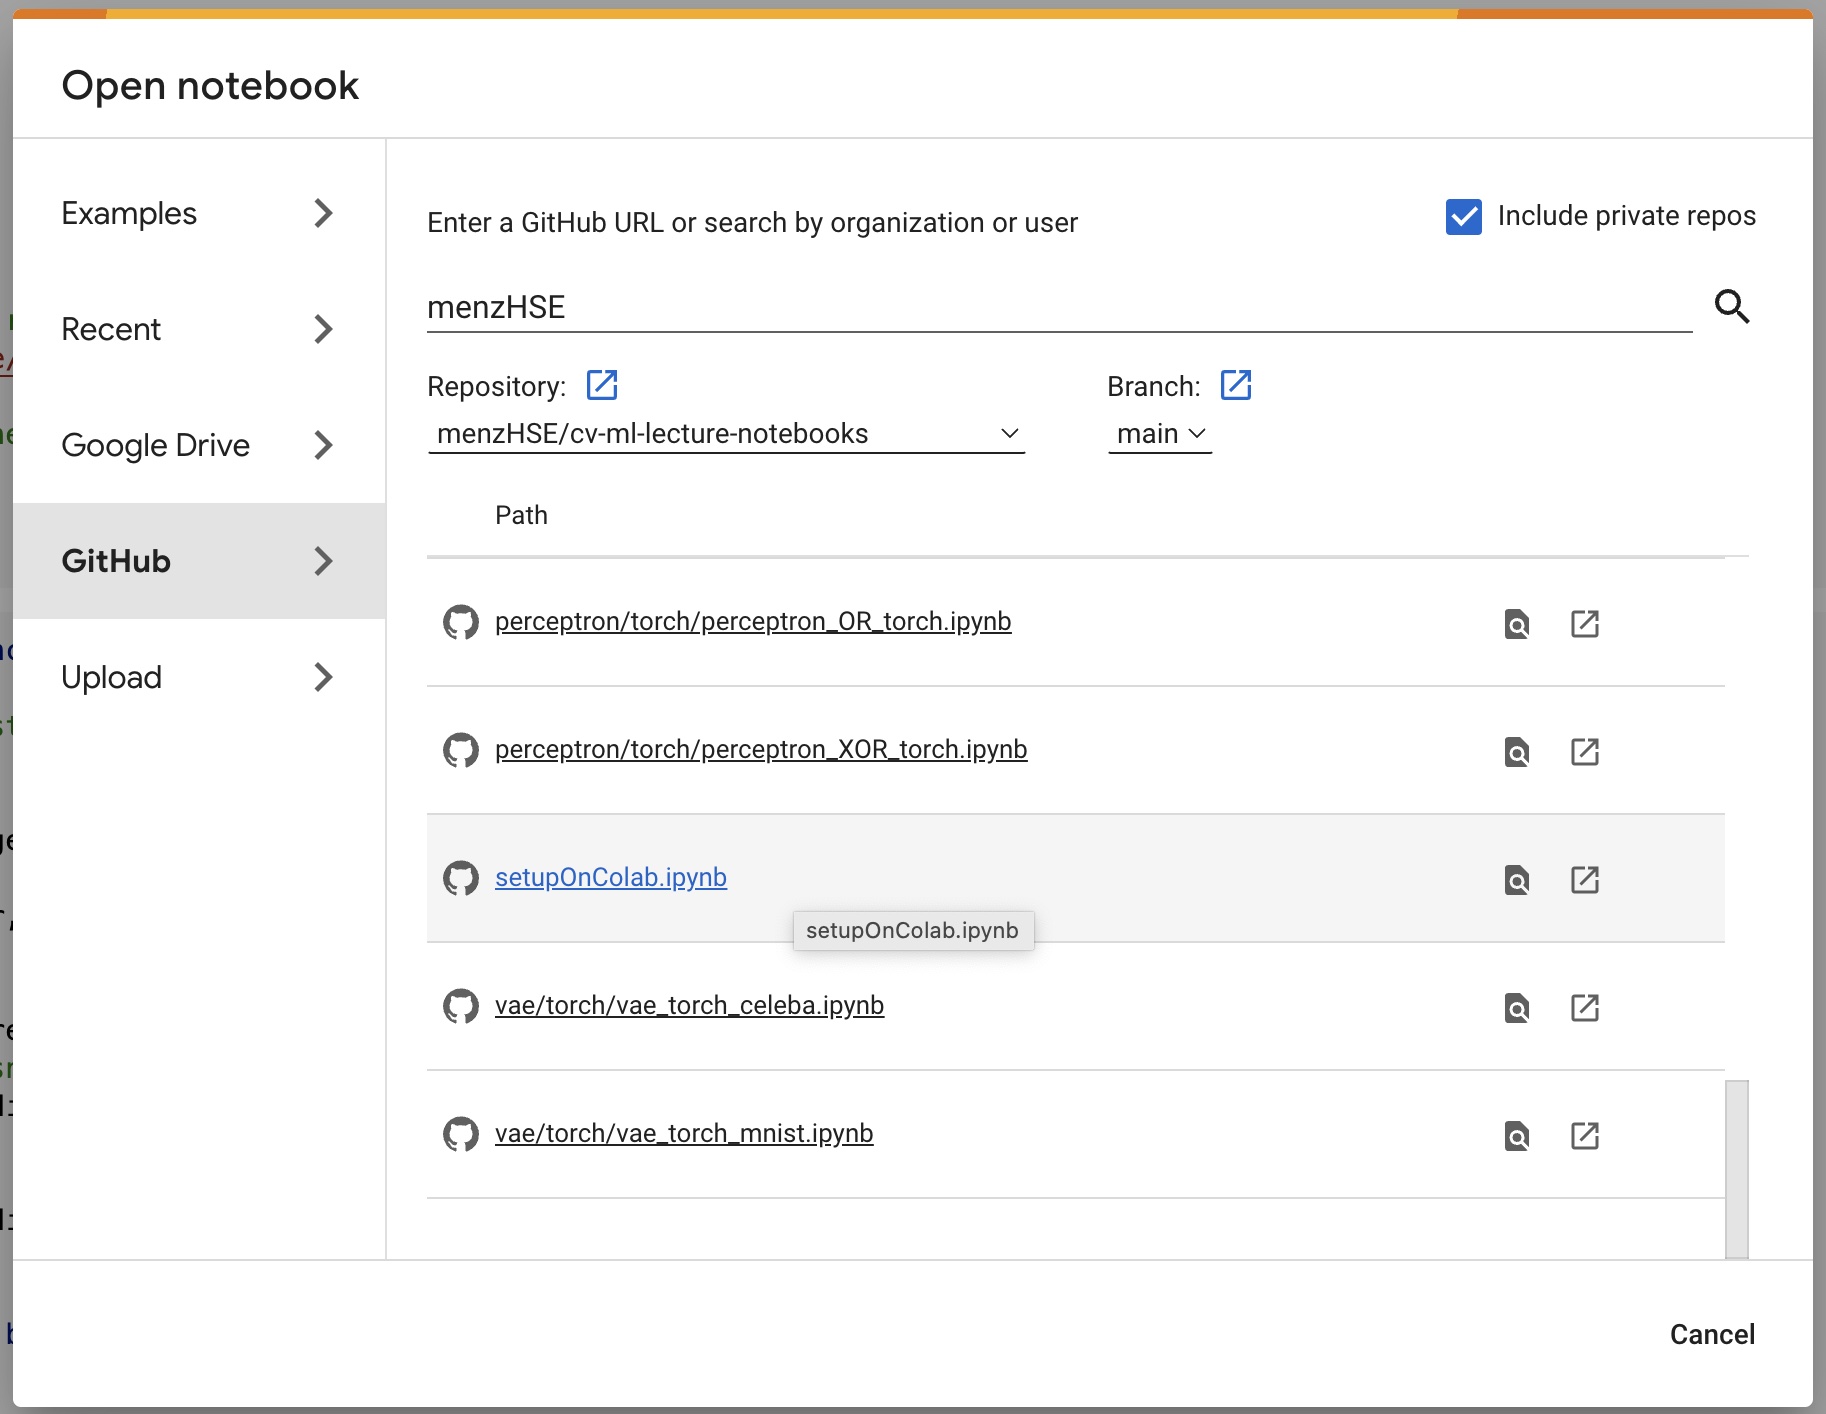Click the 'Repository:' label

[x=496, y=387]
